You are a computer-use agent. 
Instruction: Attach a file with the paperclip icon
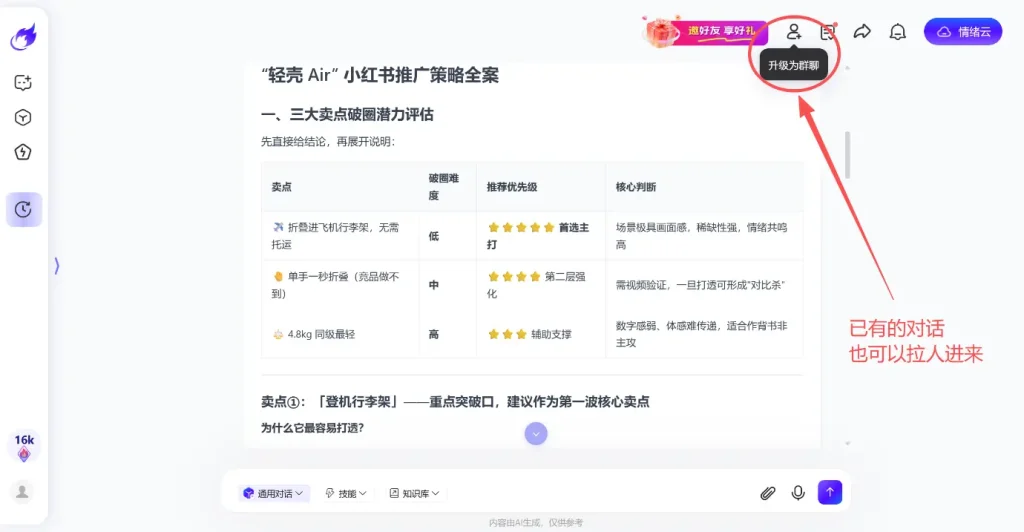768,492
